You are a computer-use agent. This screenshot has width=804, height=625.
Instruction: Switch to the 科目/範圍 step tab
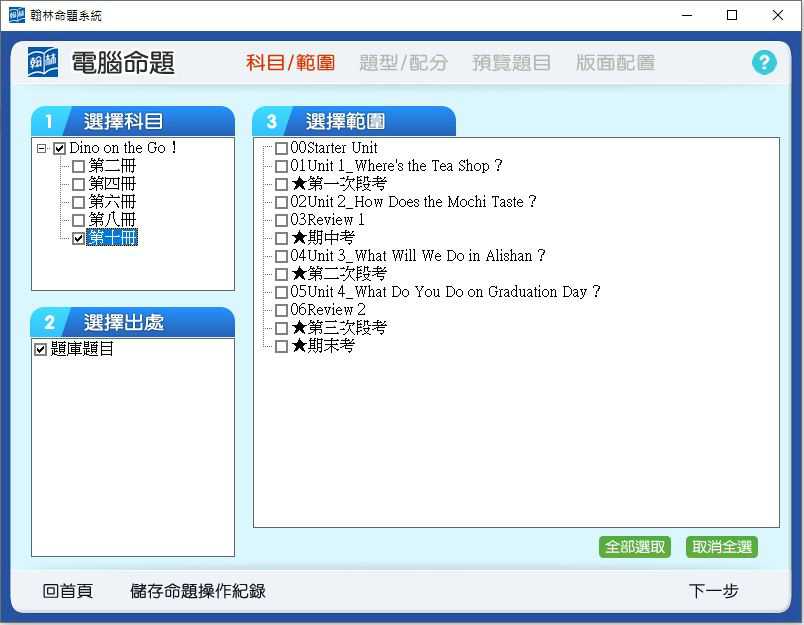(x=290, y=63)
